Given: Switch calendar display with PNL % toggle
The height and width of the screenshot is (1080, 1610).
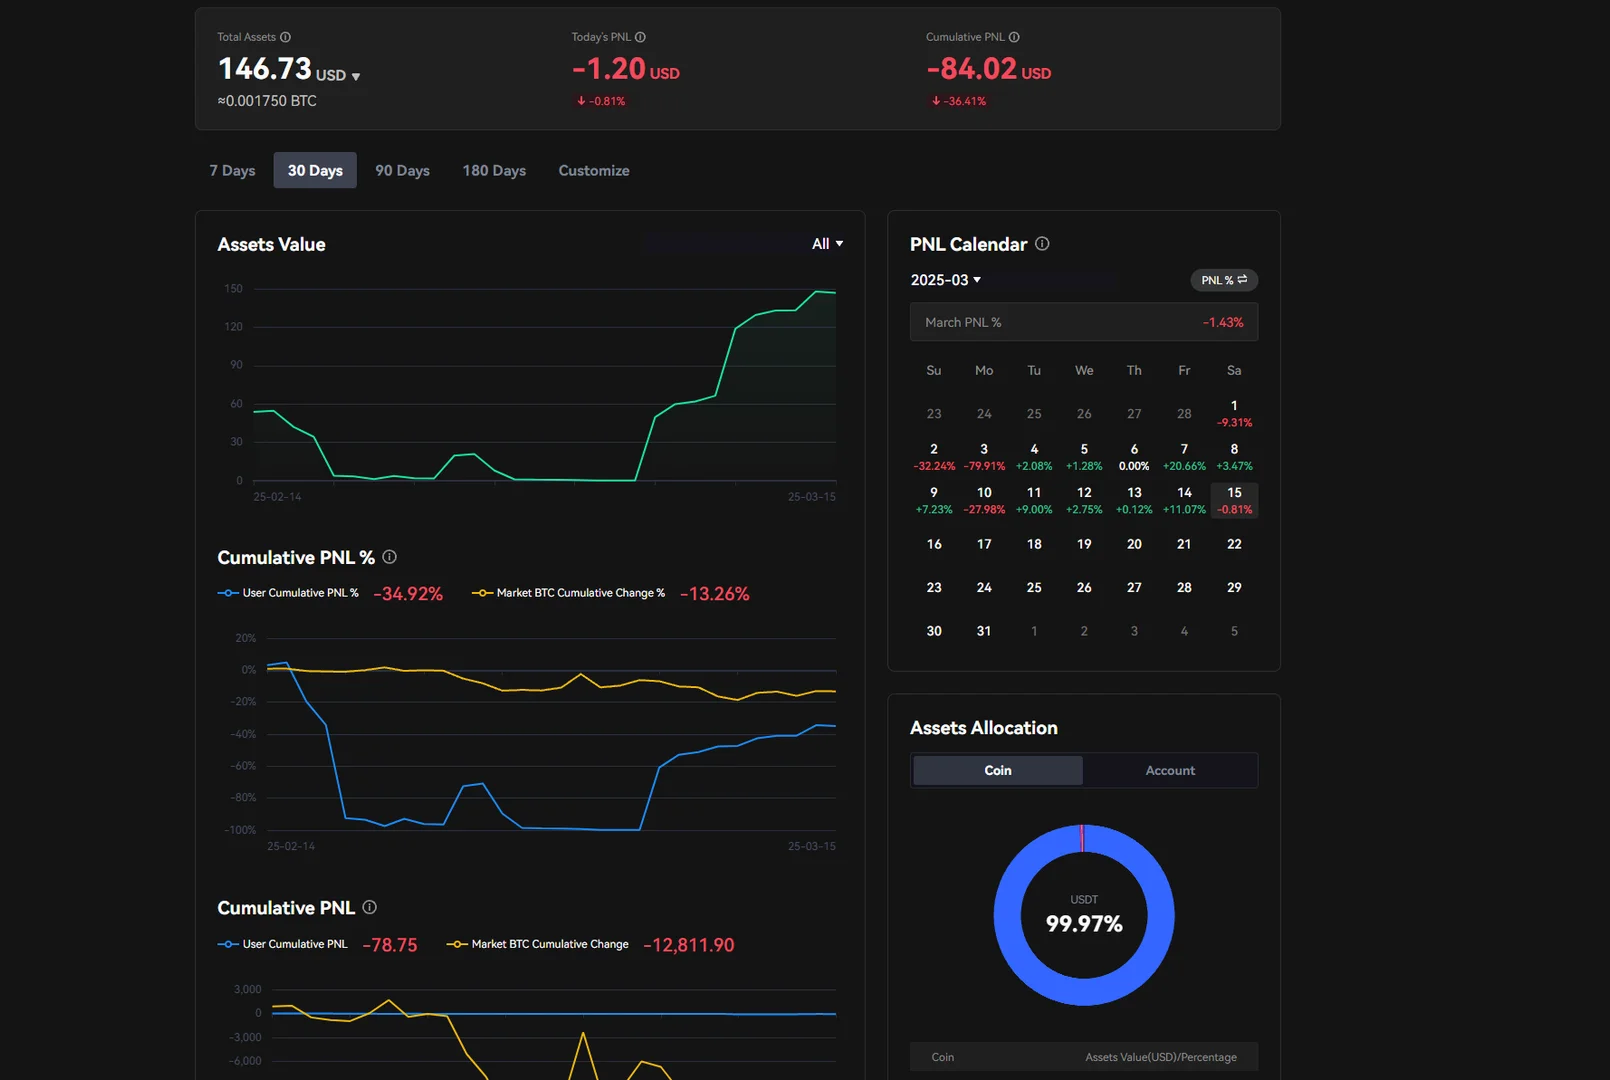Looking at the screenshot, I should [1223, 280].
